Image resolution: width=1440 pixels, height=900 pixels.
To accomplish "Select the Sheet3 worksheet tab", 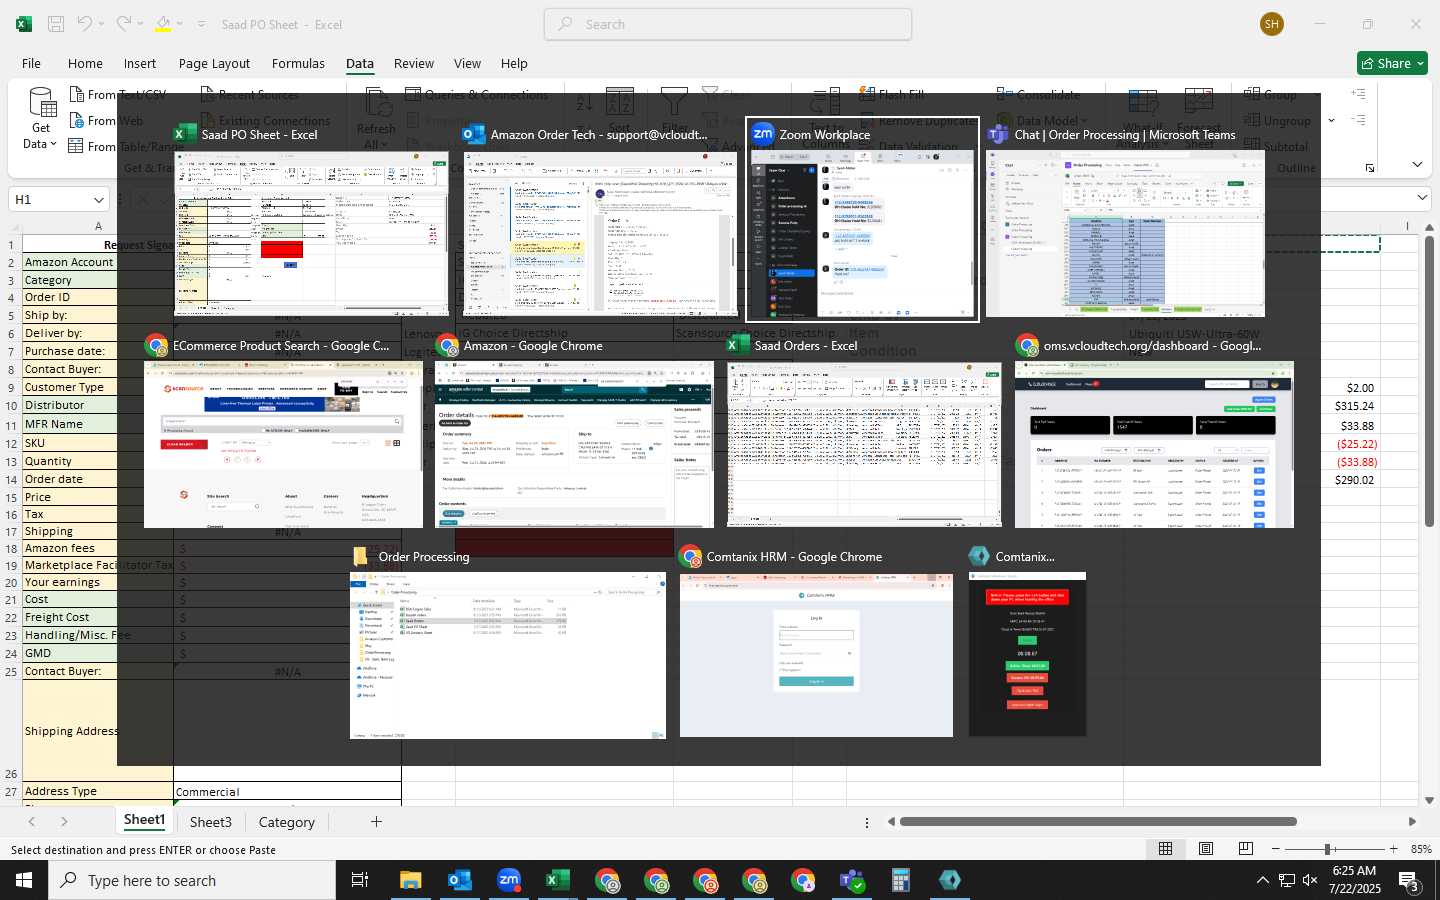I will 211,822.
